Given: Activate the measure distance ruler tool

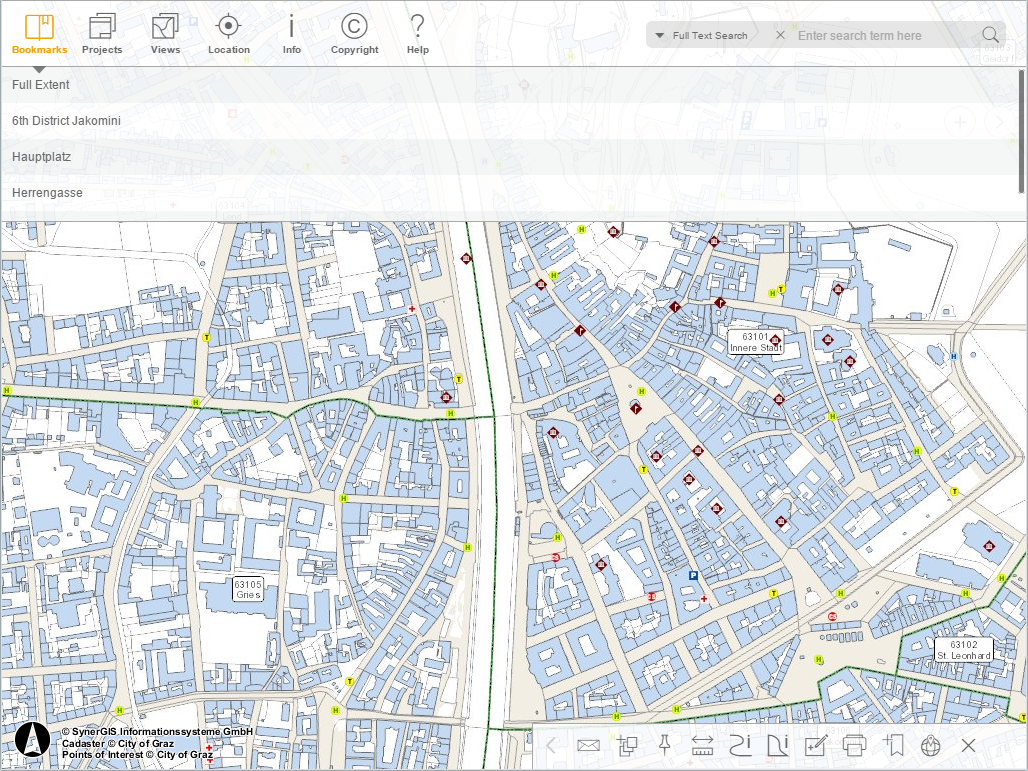Looking at the screenshot, I should 702,745.
